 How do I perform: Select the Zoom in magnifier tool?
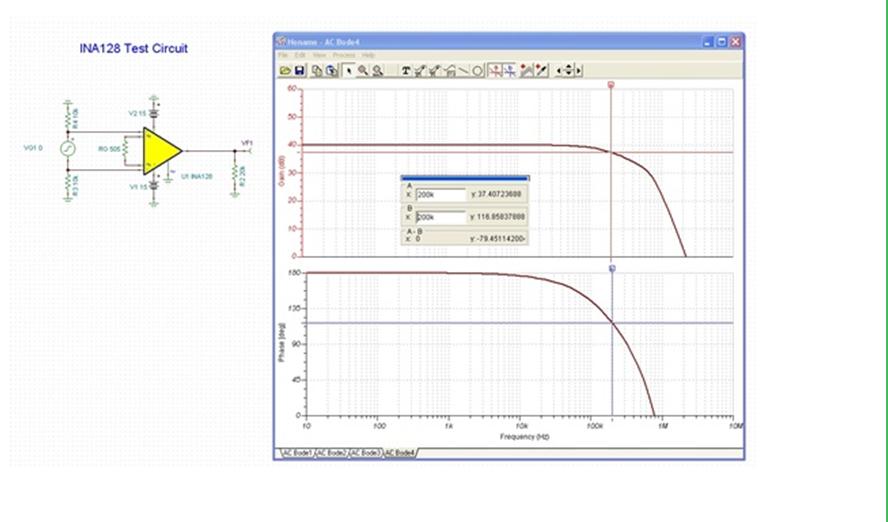363,71
